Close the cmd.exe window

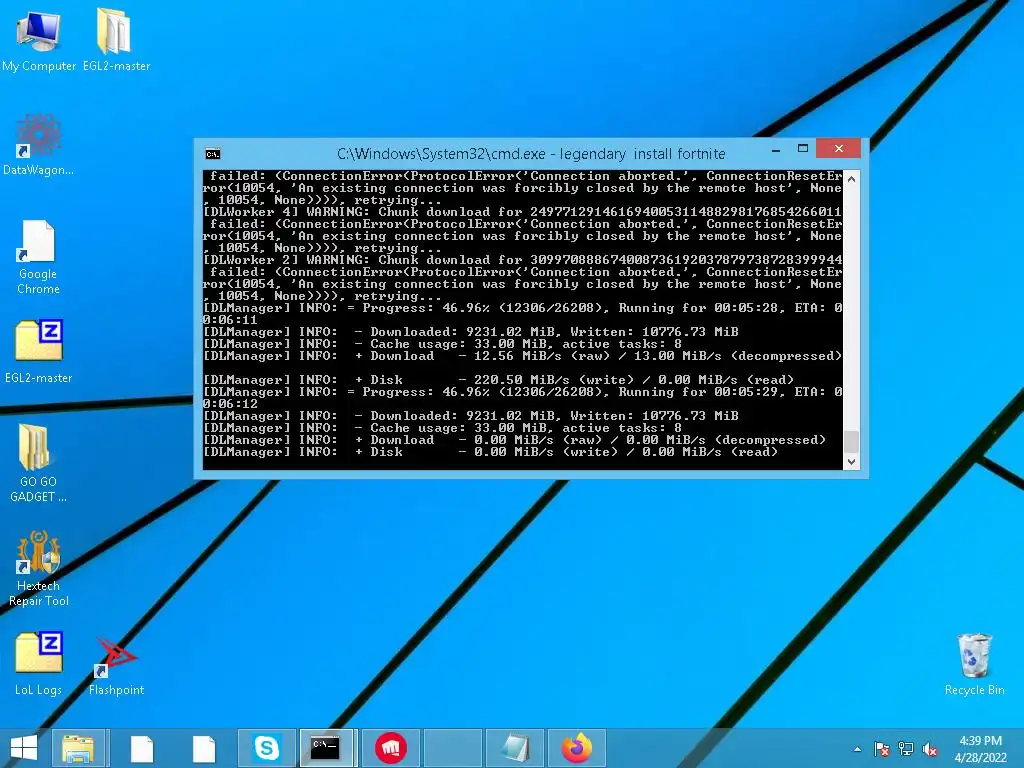pos(839,148)
